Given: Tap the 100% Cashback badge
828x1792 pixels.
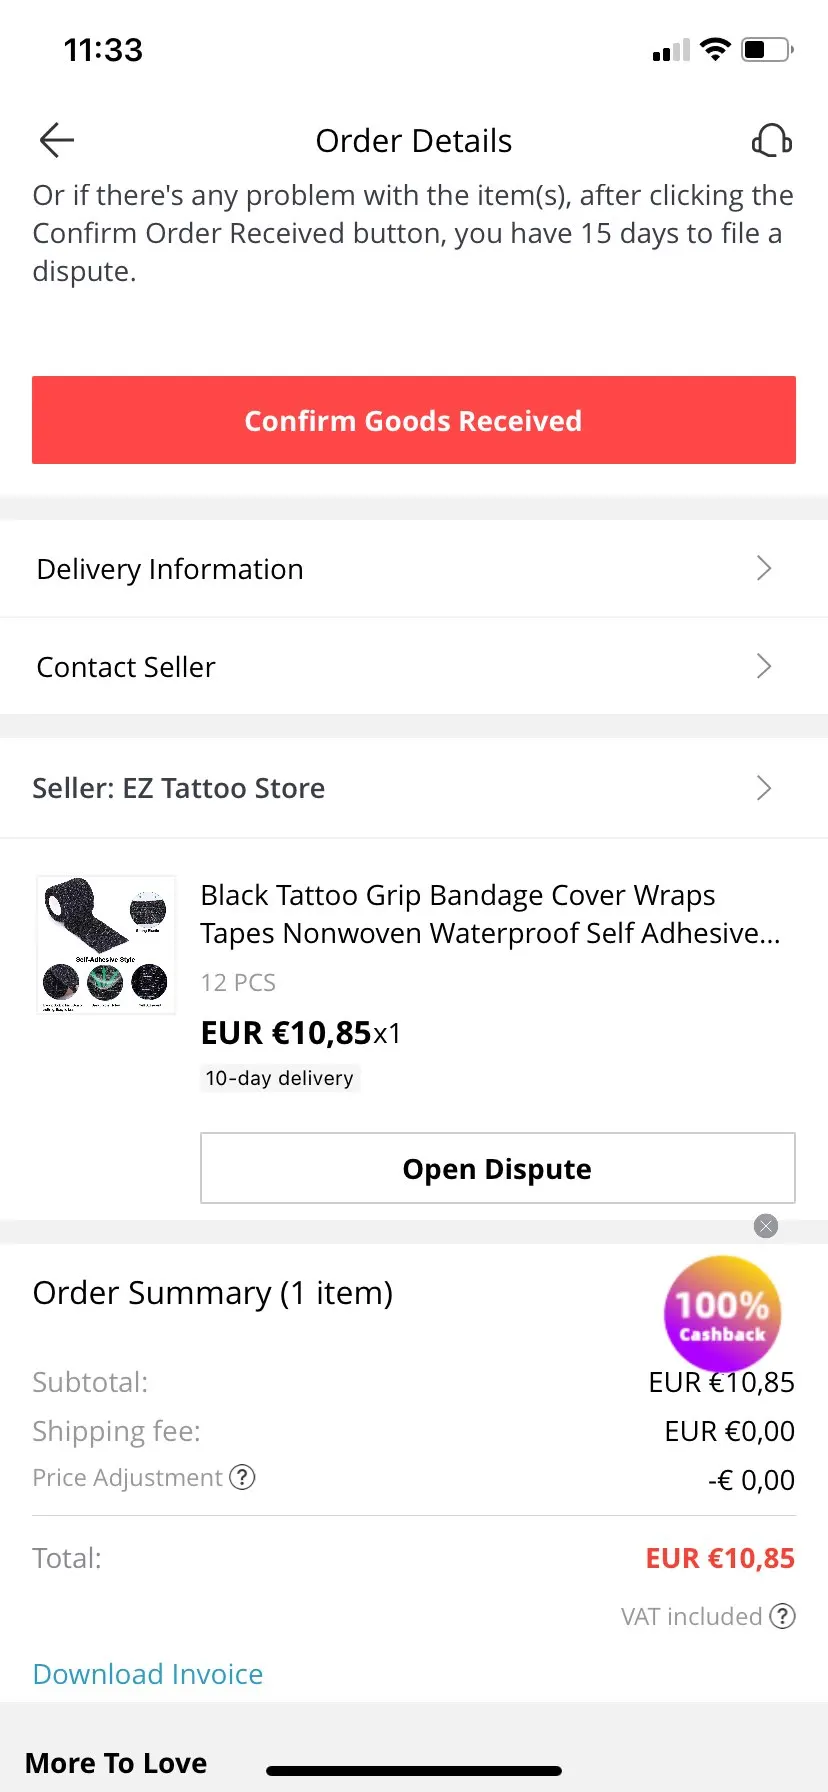Looking at the screenshot, I should click(x=722, y=1314).
